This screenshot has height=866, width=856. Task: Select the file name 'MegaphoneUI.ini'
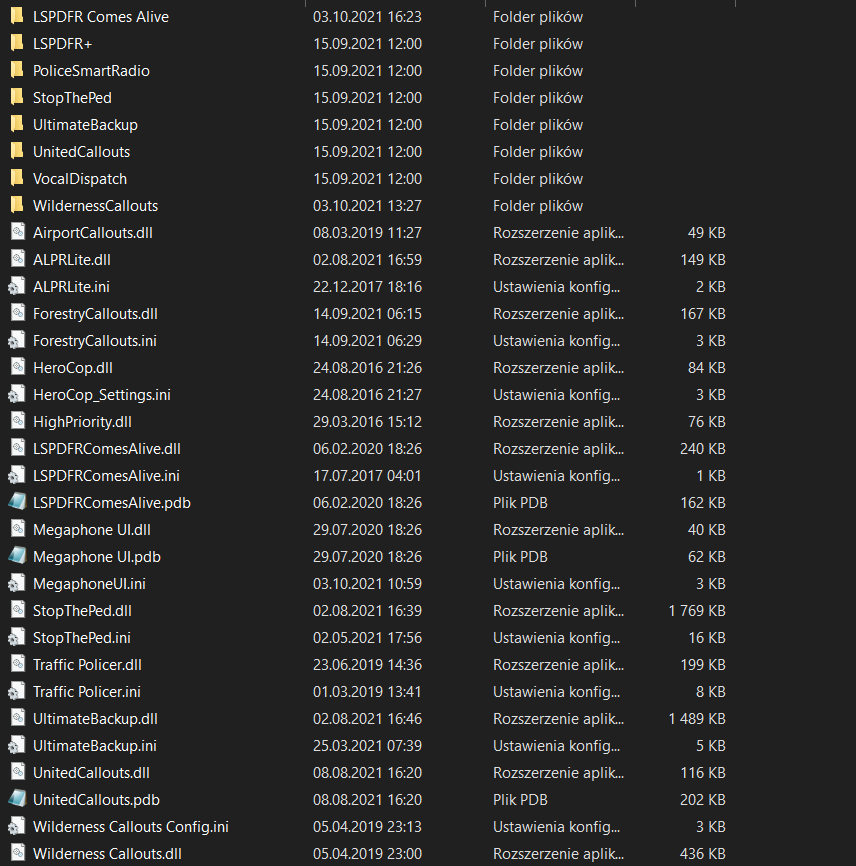(x=89, y=584)
